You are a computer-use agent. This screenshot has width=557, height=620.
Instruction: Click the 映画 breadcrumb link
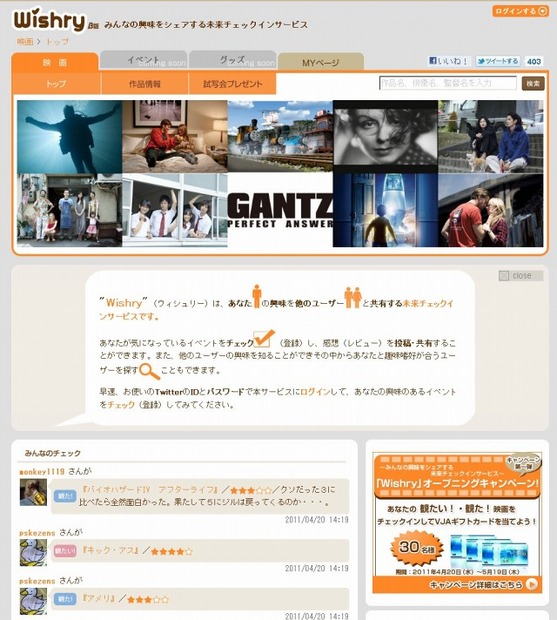tap(25, 42)
